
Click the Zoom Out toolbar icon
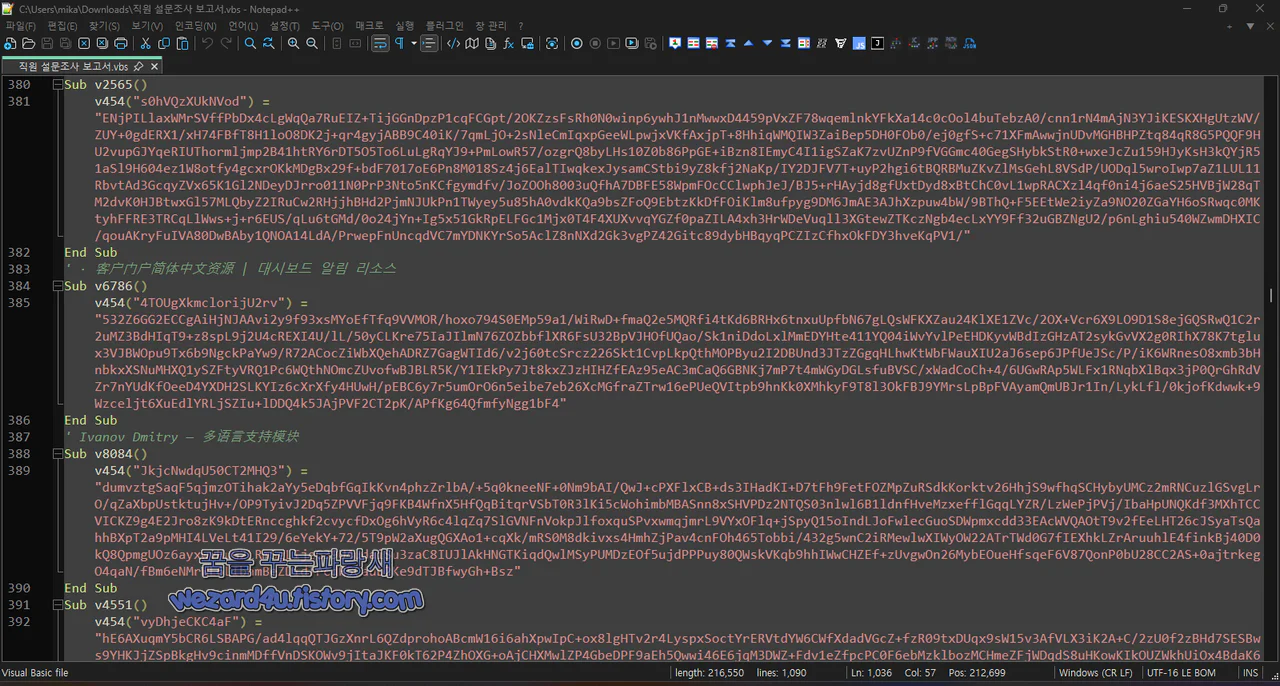312,44
